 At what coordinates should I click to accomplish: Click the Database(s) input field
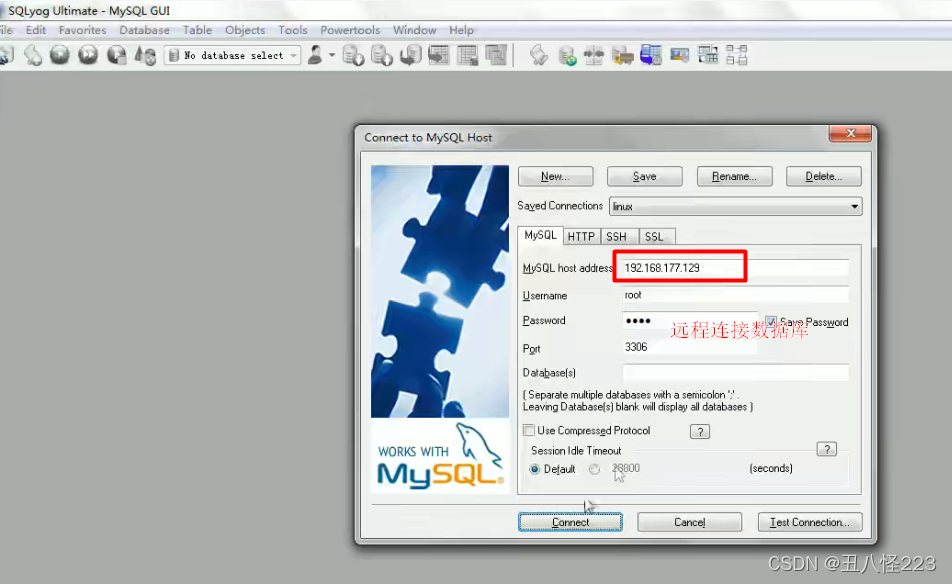pyautogui.click(x=735, y=373)
